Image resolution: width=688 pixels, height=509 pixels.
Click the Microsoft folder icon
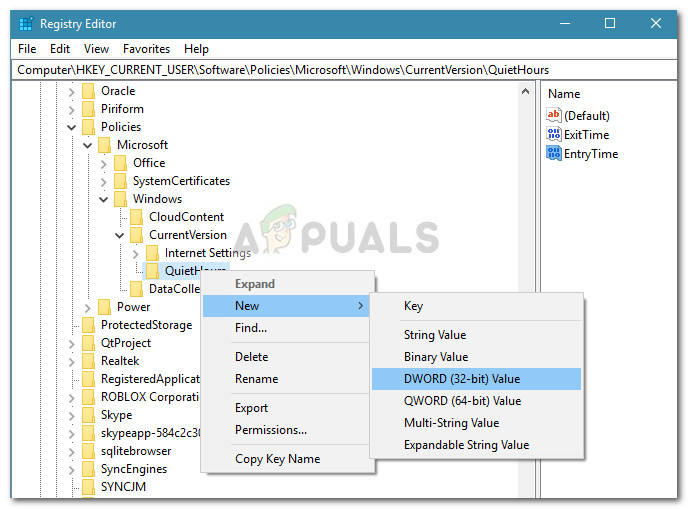click(x=104, y=145)
